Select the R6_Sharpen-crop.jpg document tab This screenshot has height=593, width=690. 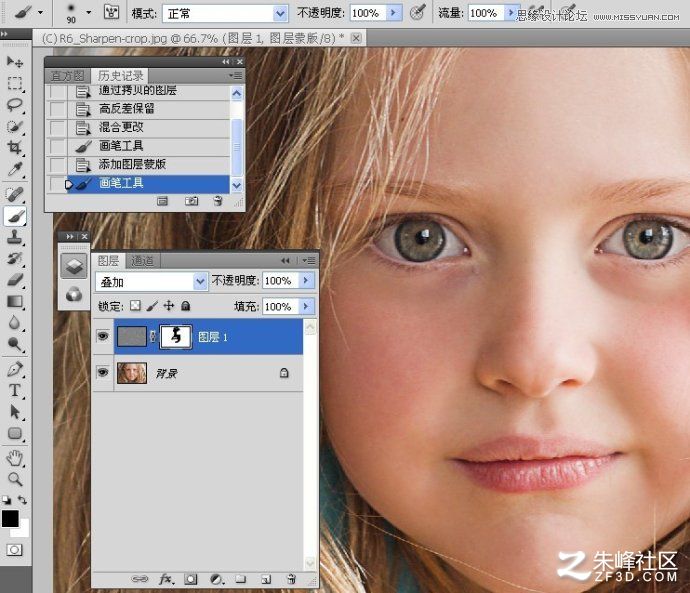pos(199,39)
